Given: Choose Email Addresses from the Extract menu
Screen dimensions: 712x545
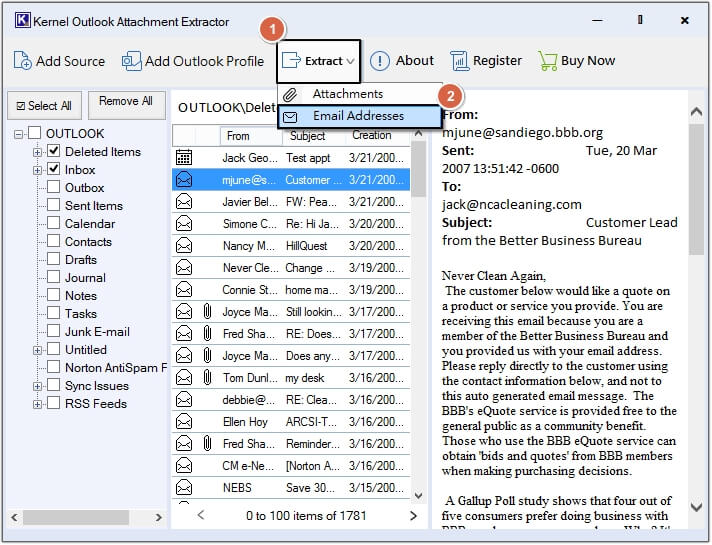Looking at the screenshot, I should pyautogui.click(x=360, y=116).
